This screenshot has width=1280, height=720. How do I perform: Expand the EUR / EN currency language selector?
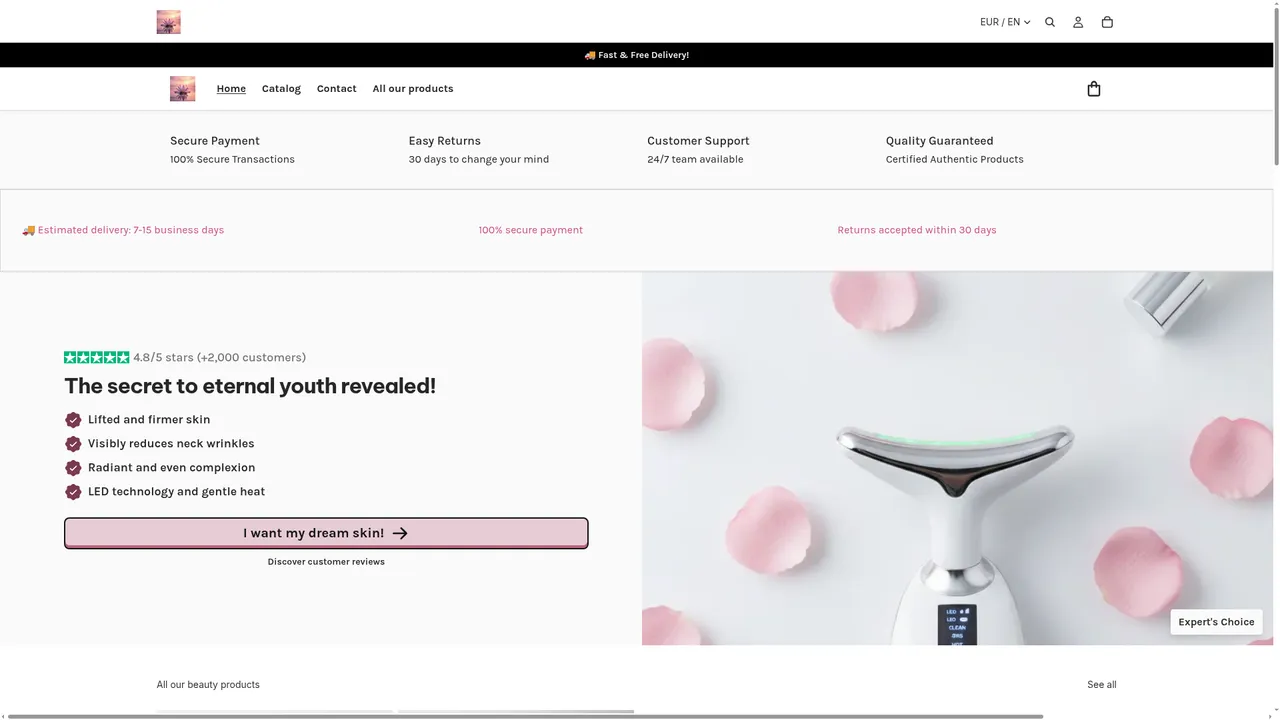[x=1005, y=22]
